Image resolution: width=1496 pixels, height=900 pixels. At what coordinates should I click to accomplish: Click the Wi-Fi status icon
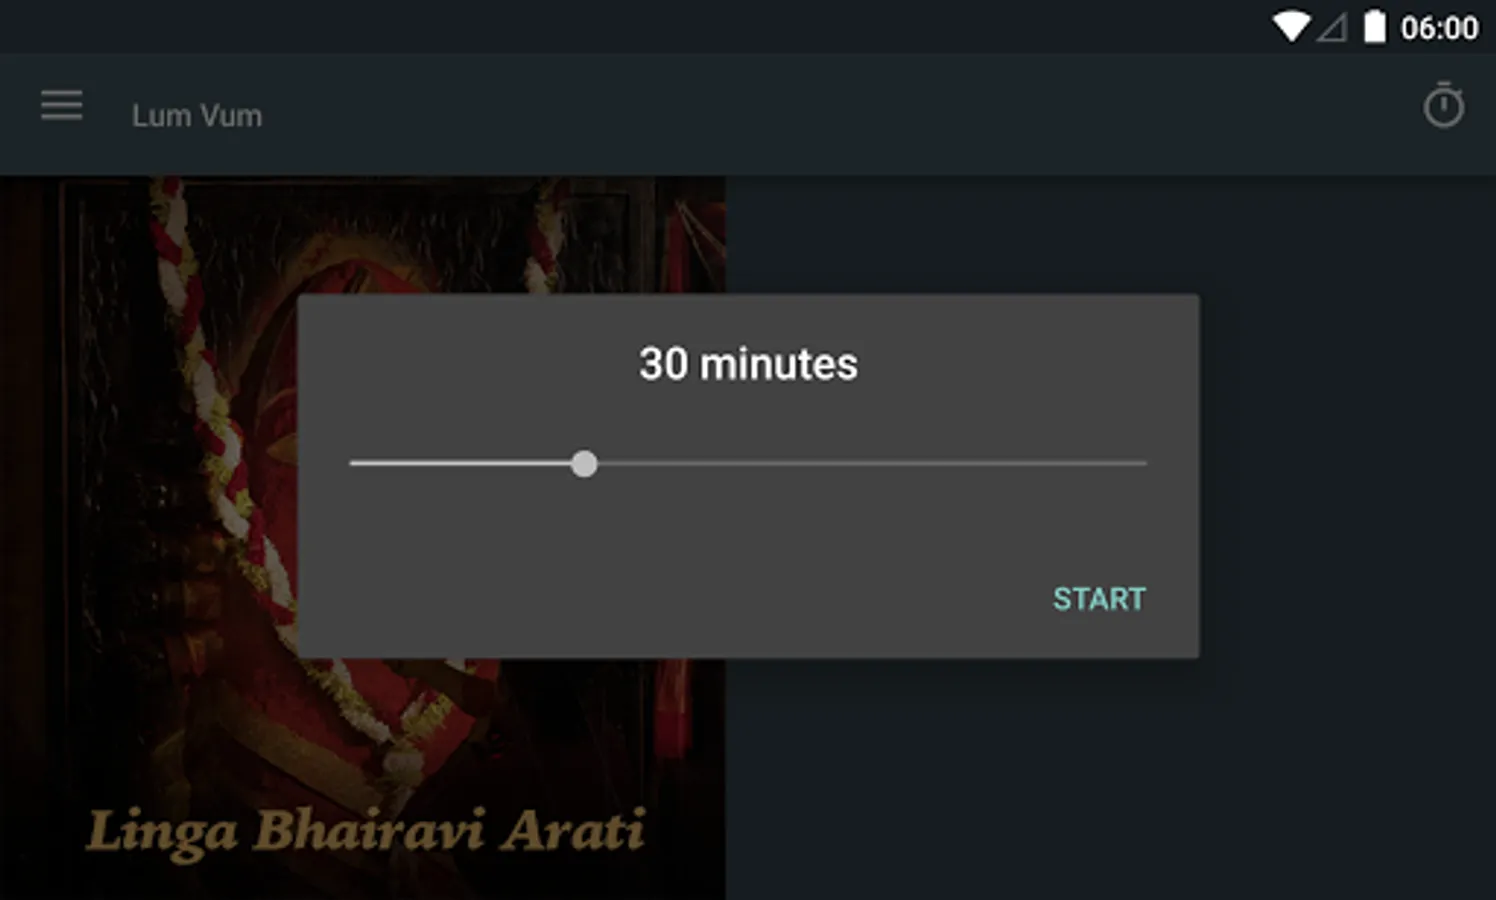point(1291,27)
